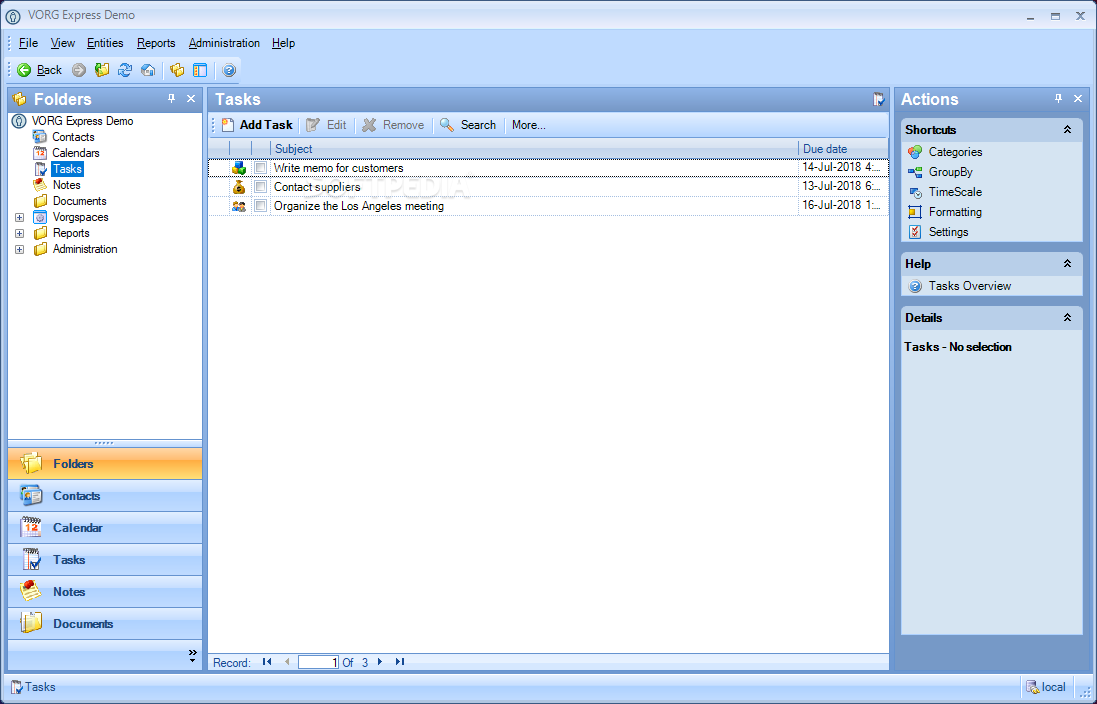Viewport: 1097px width, 704px height.
Task: Collapse the Details section
Action: pyautogui.click(x=1068, y=318)
